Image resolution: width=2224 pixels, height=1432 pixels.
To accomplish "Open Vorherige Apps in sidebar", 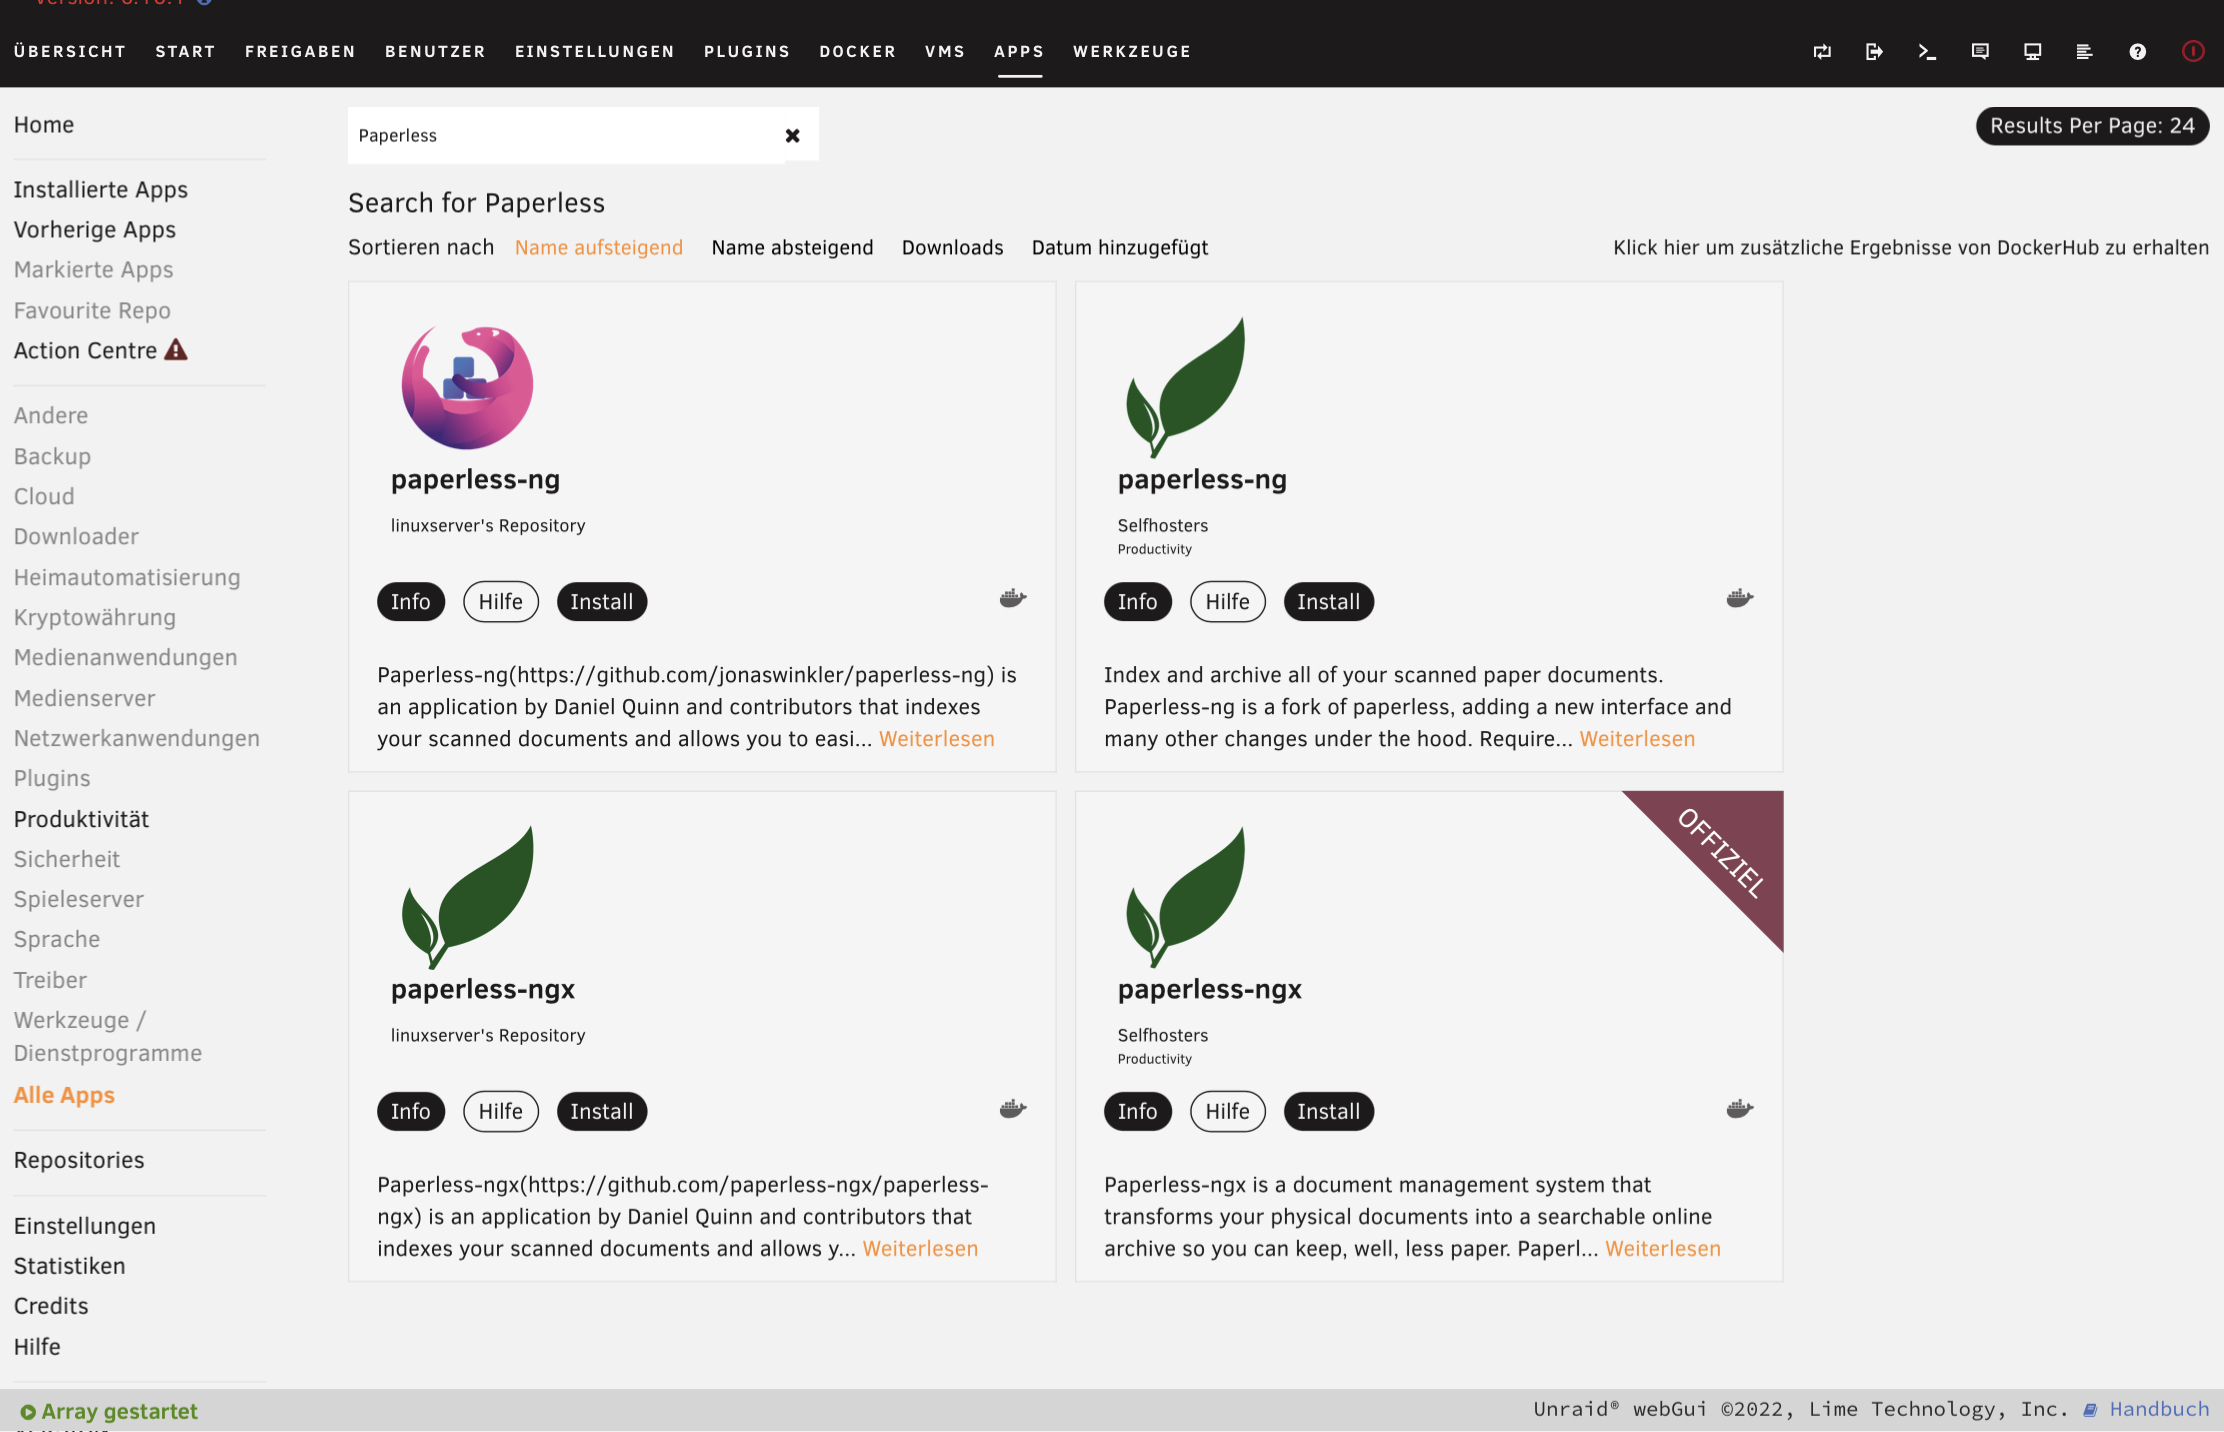I will click(x=95, y=230).
